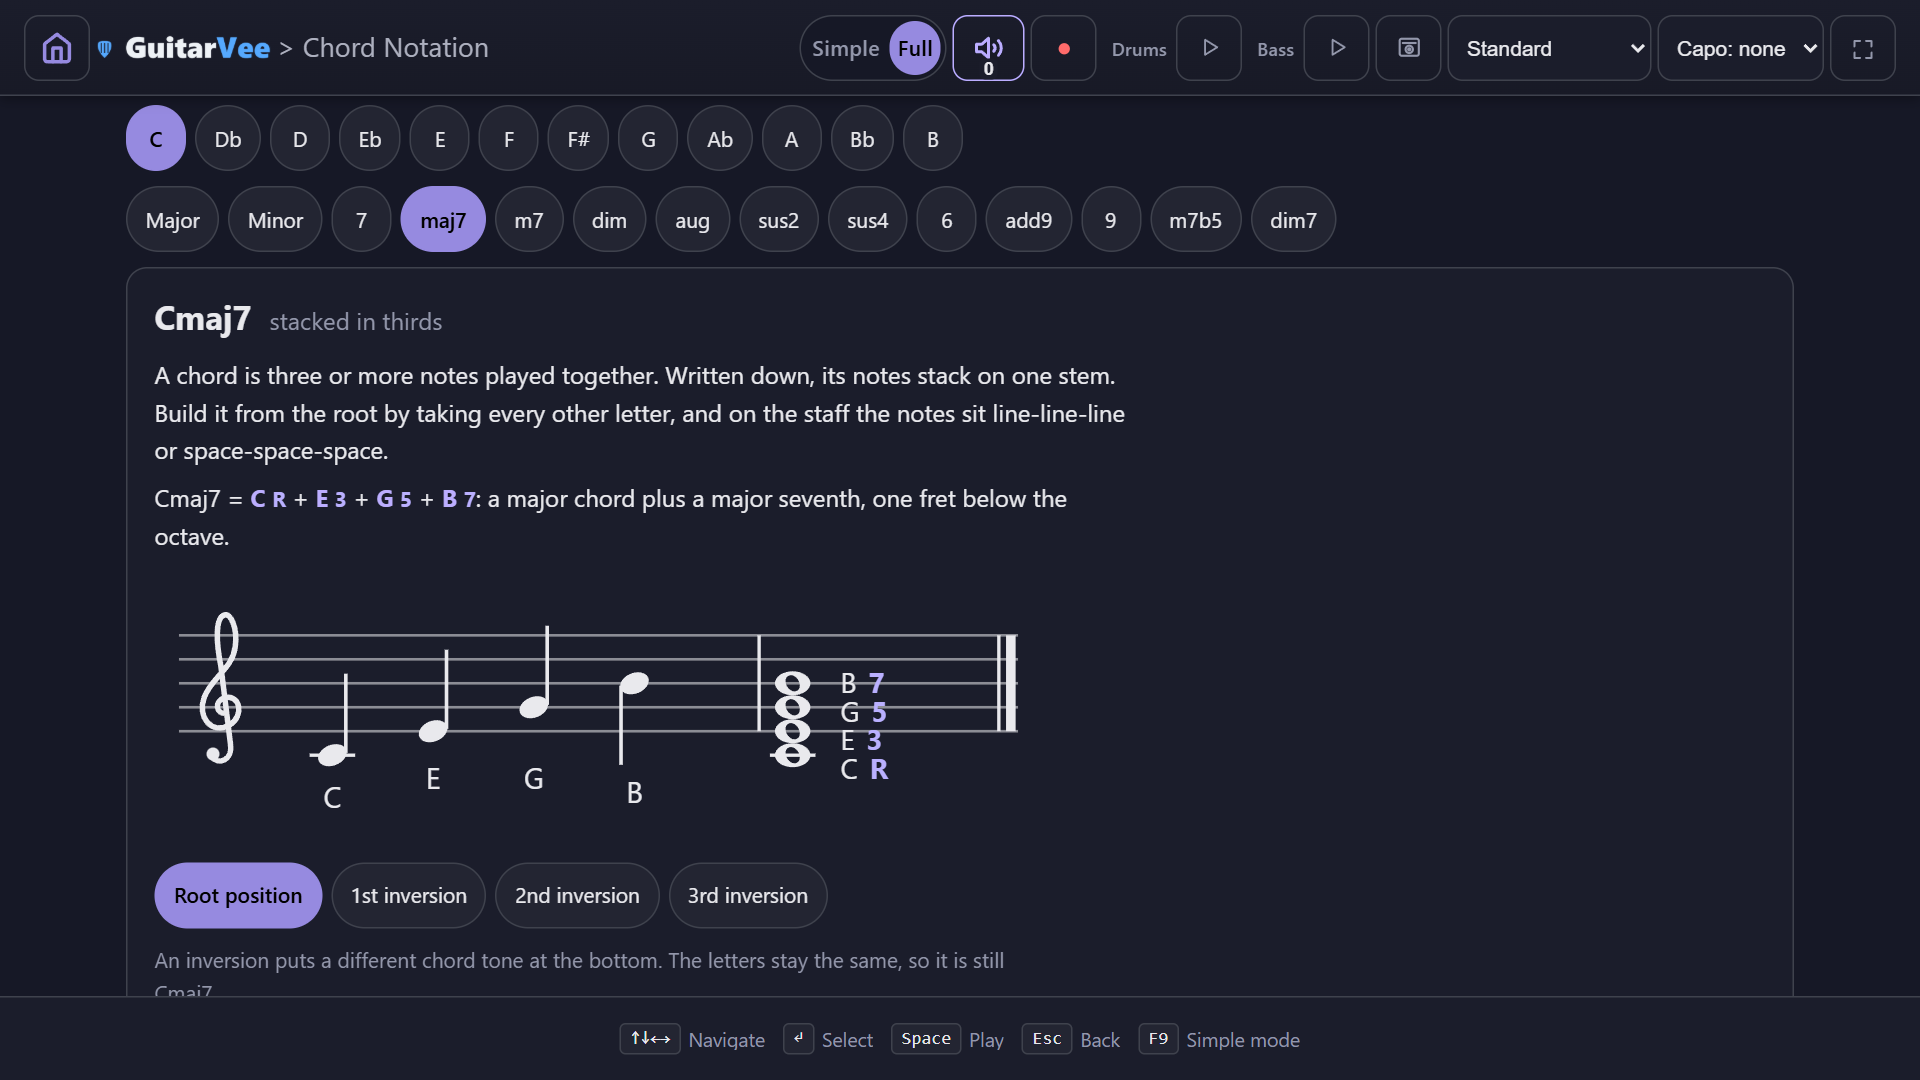1920x1080 pixels.
Task: Open the Standard tuning dropdown
Action: (x=1549, y=48)
